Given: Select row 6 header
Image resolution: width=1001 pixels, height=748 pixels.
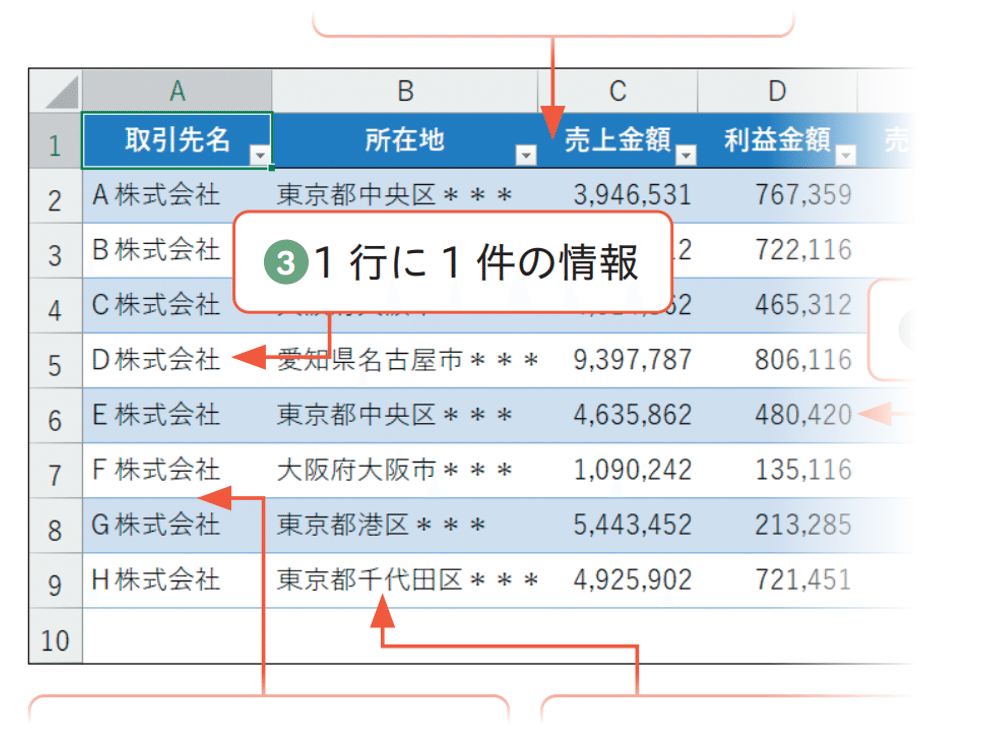Looking at the screenshot, I should point(56,415).
